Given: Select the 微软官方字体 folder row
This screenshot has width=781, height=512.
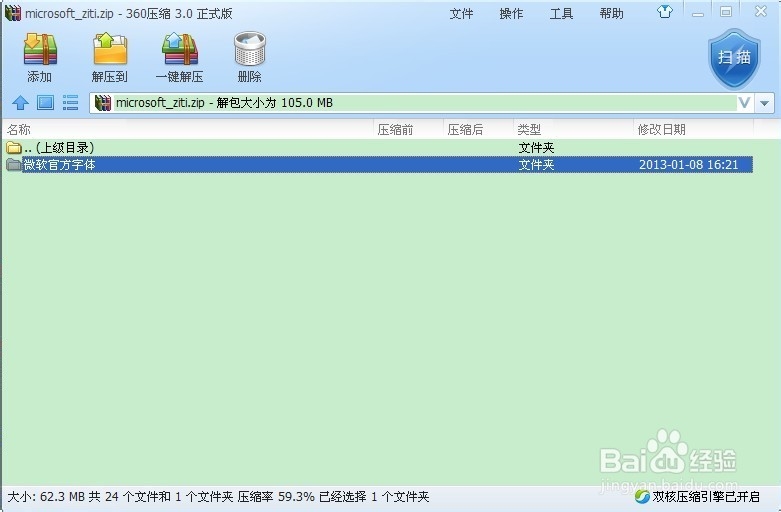Looking at the screenshot, I should pos(379,164).
